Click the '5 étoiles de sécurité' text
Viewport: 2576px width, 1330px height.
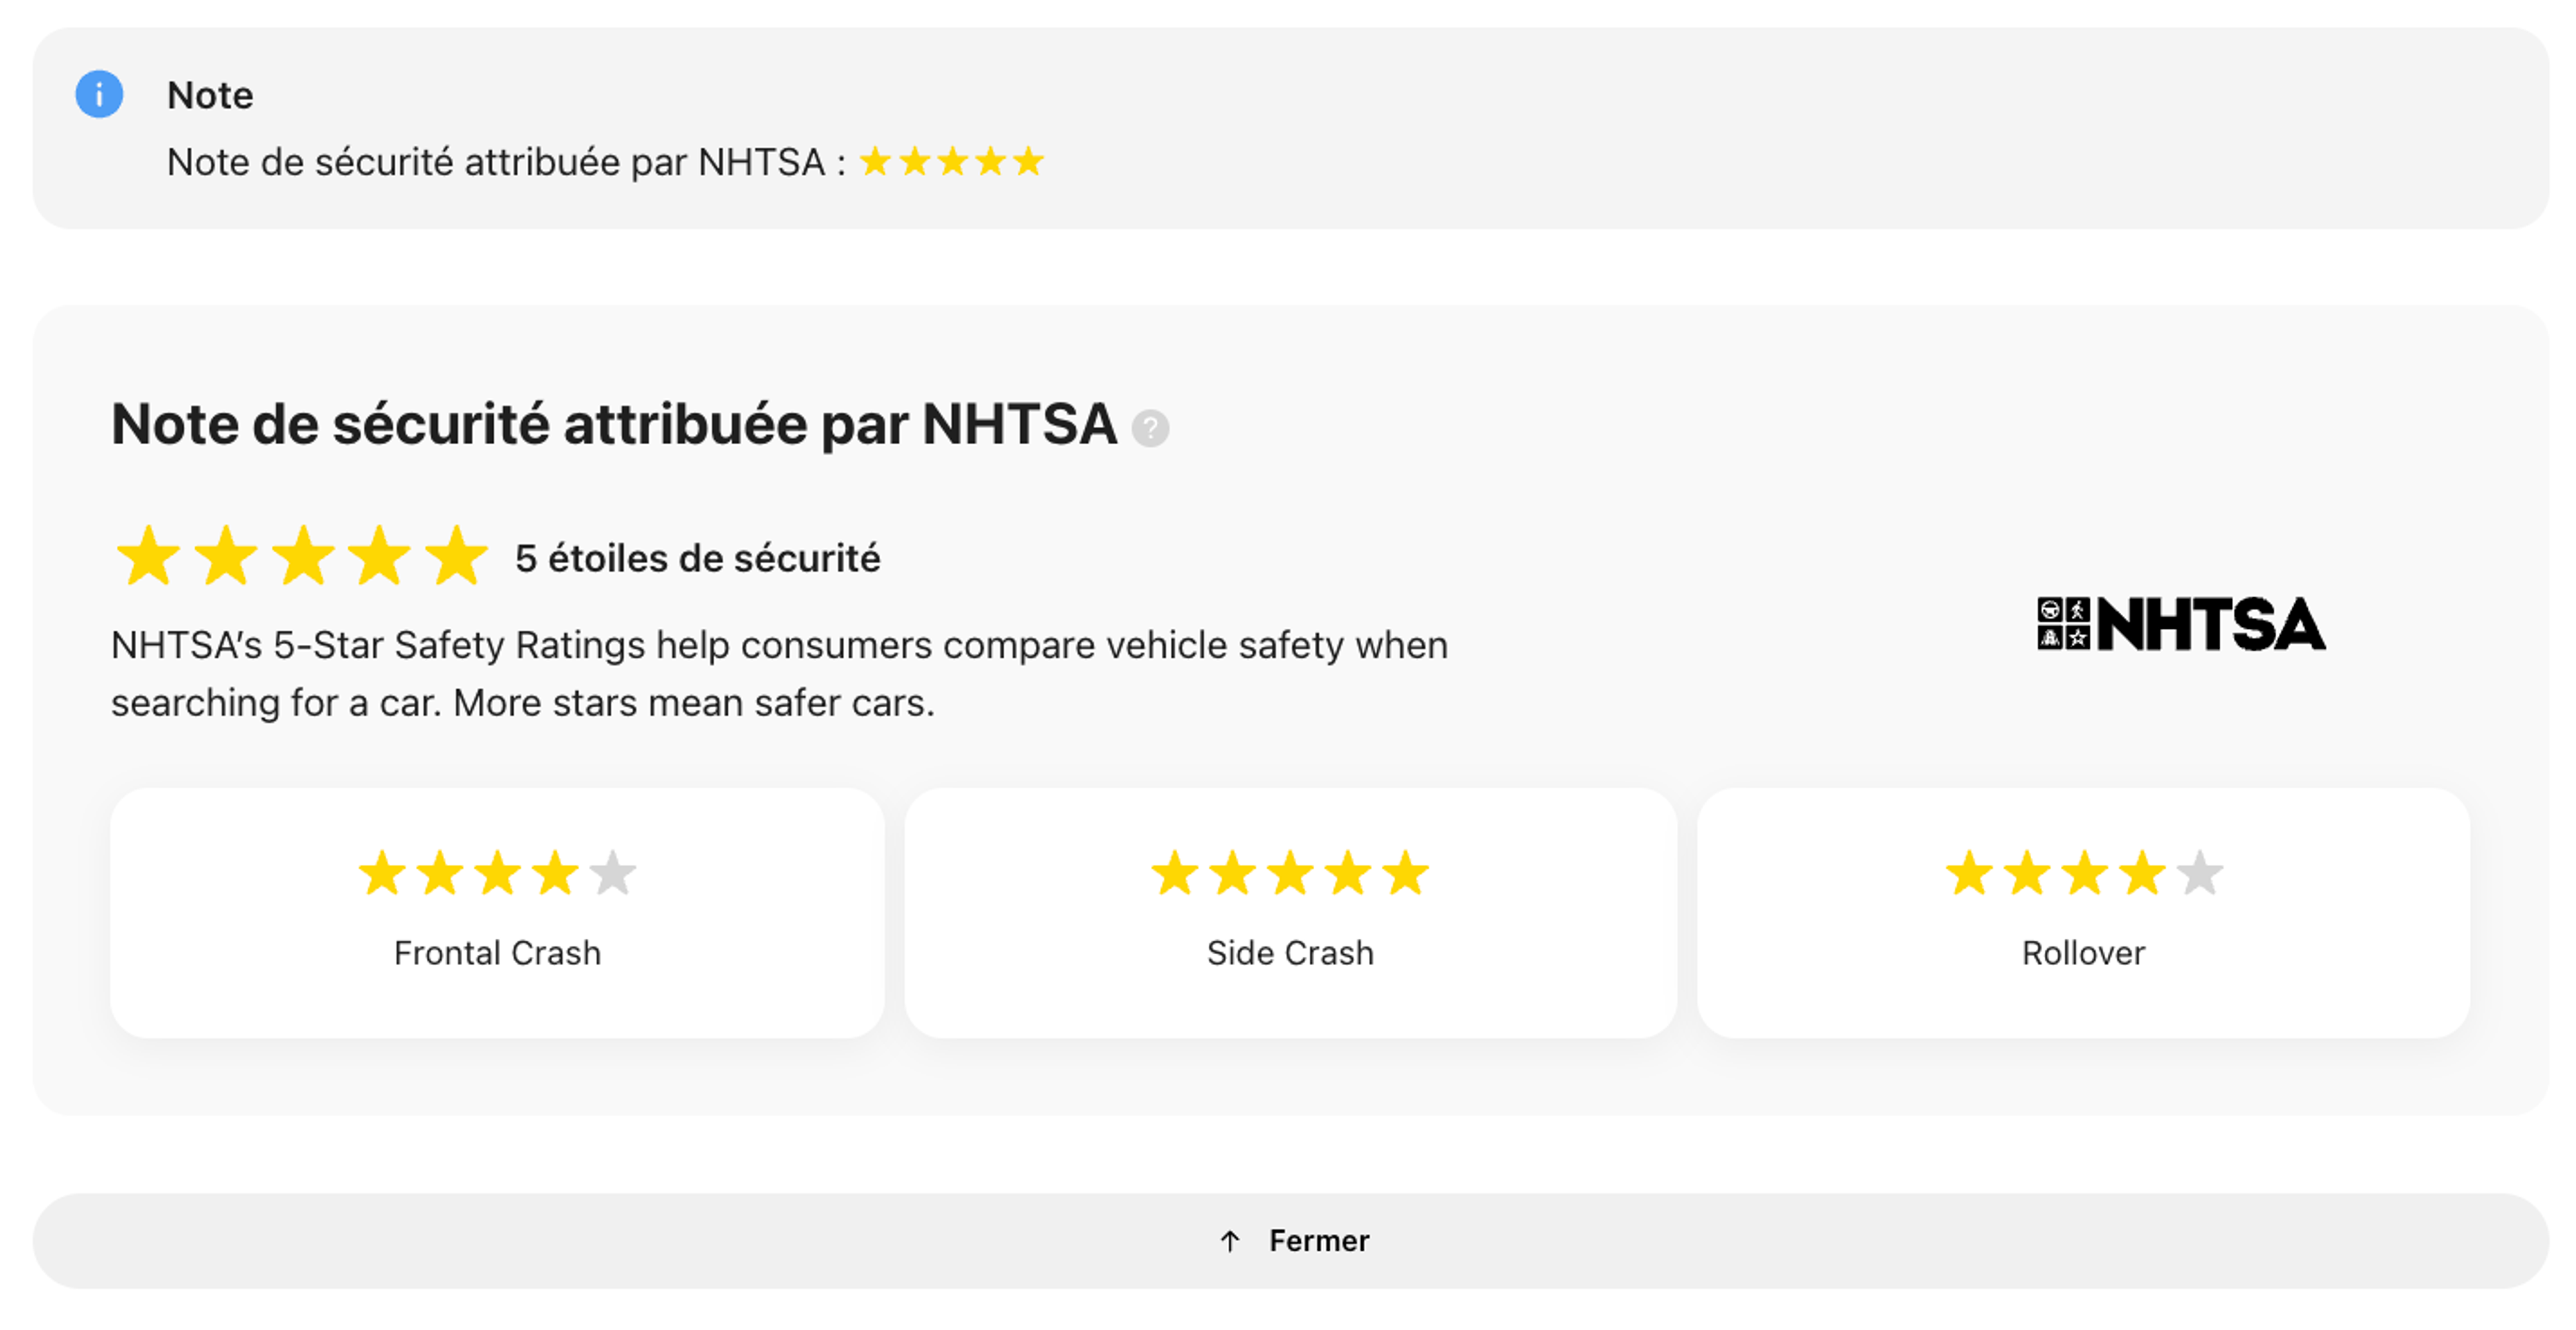(697, 558)
